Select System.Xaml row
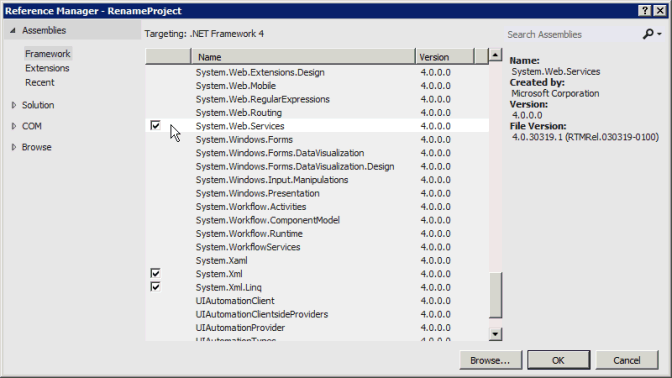This screenshot has width=672, height=378. 317,260
